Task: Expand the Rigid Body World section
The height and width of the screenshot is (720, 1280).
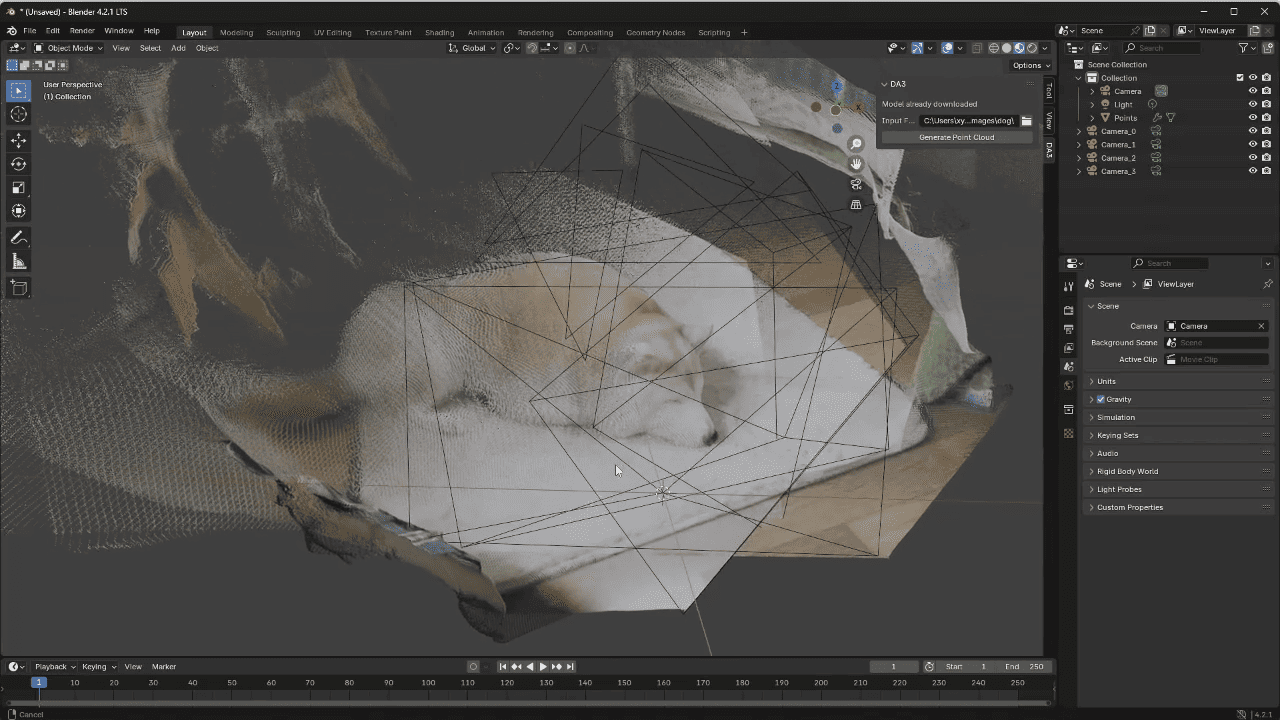Action: 1127,471
